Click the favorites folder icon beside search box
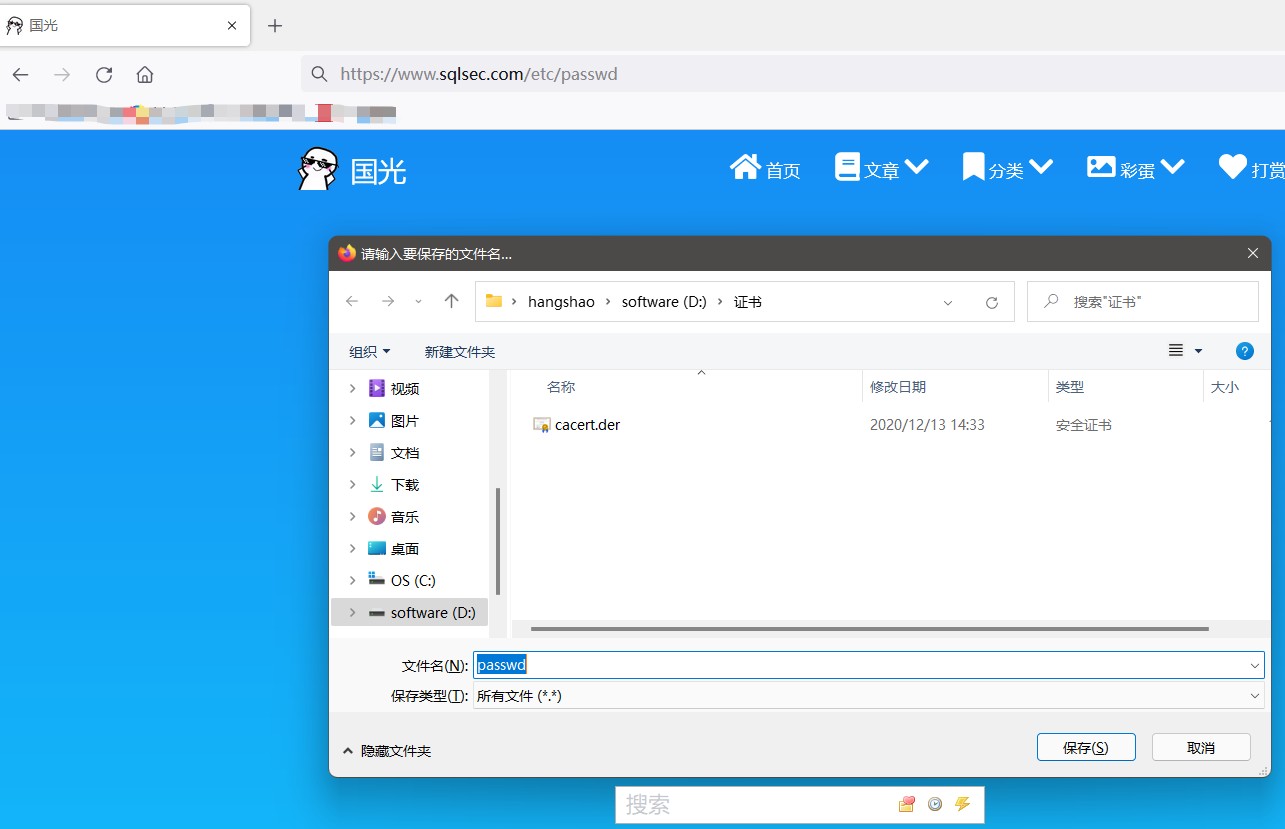This screenshot has height=829, width=1285. point(906,803)
